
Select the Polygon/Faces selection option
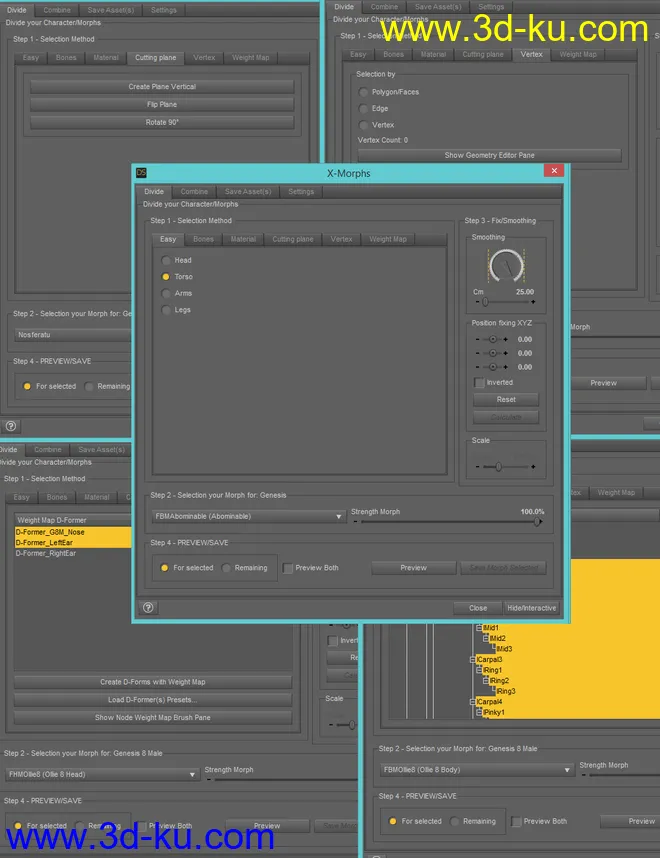tap(363, 92)
